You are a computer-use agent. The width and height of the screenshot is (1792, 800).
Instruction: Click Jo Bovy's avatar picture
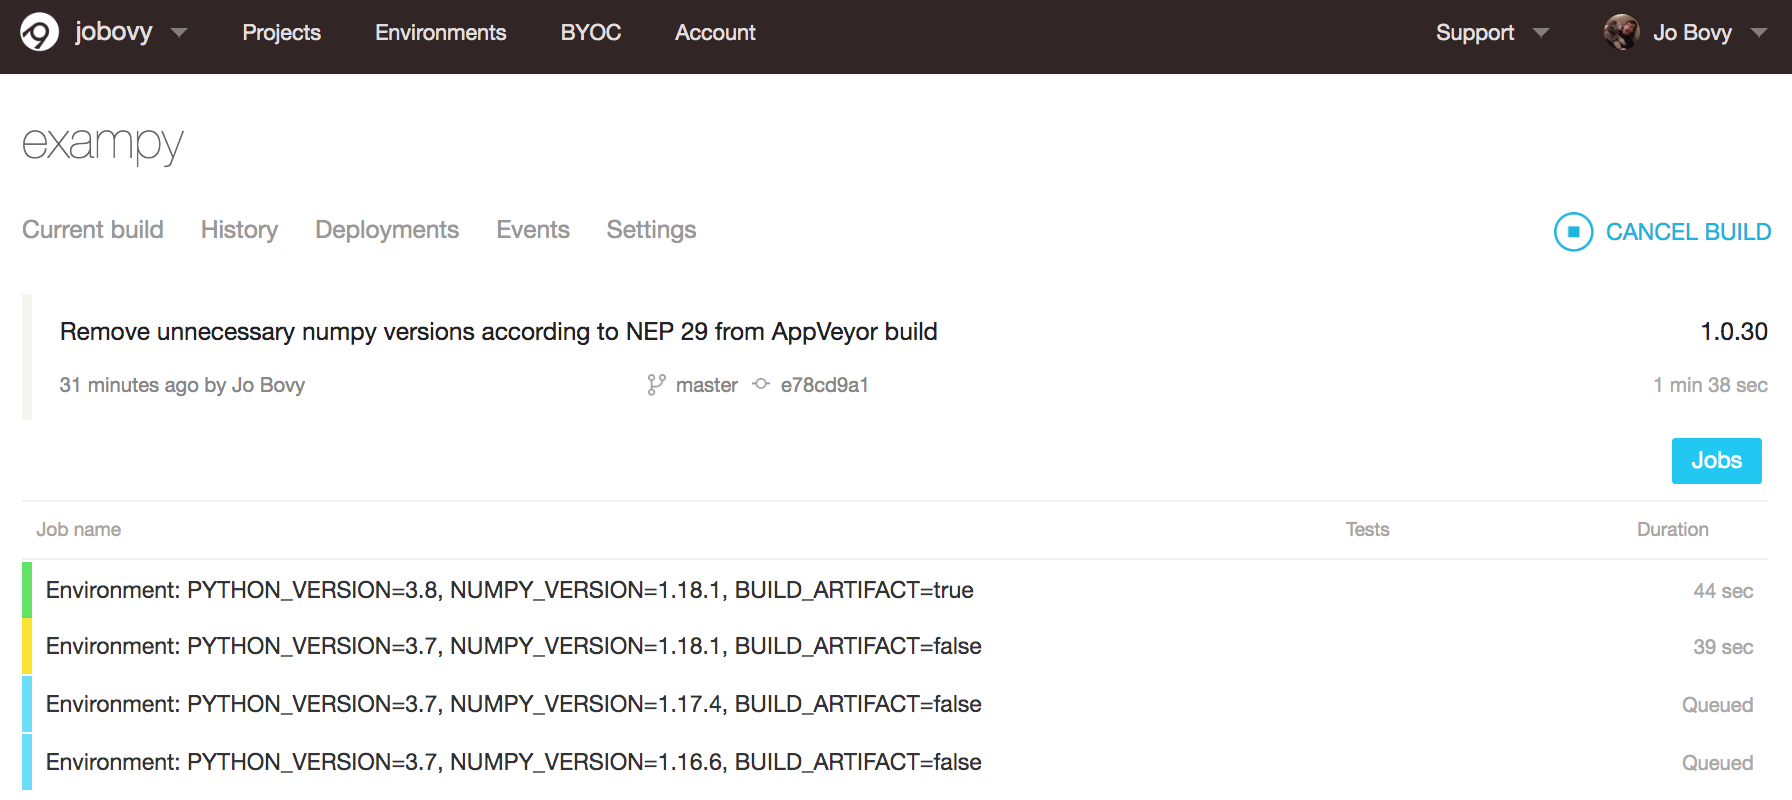click(1621, 32)
